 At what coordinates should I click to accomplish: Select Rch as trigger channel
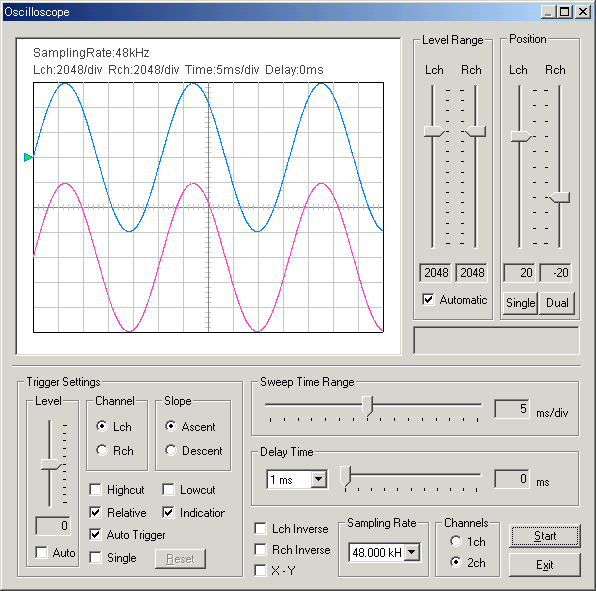coord(102,450)
